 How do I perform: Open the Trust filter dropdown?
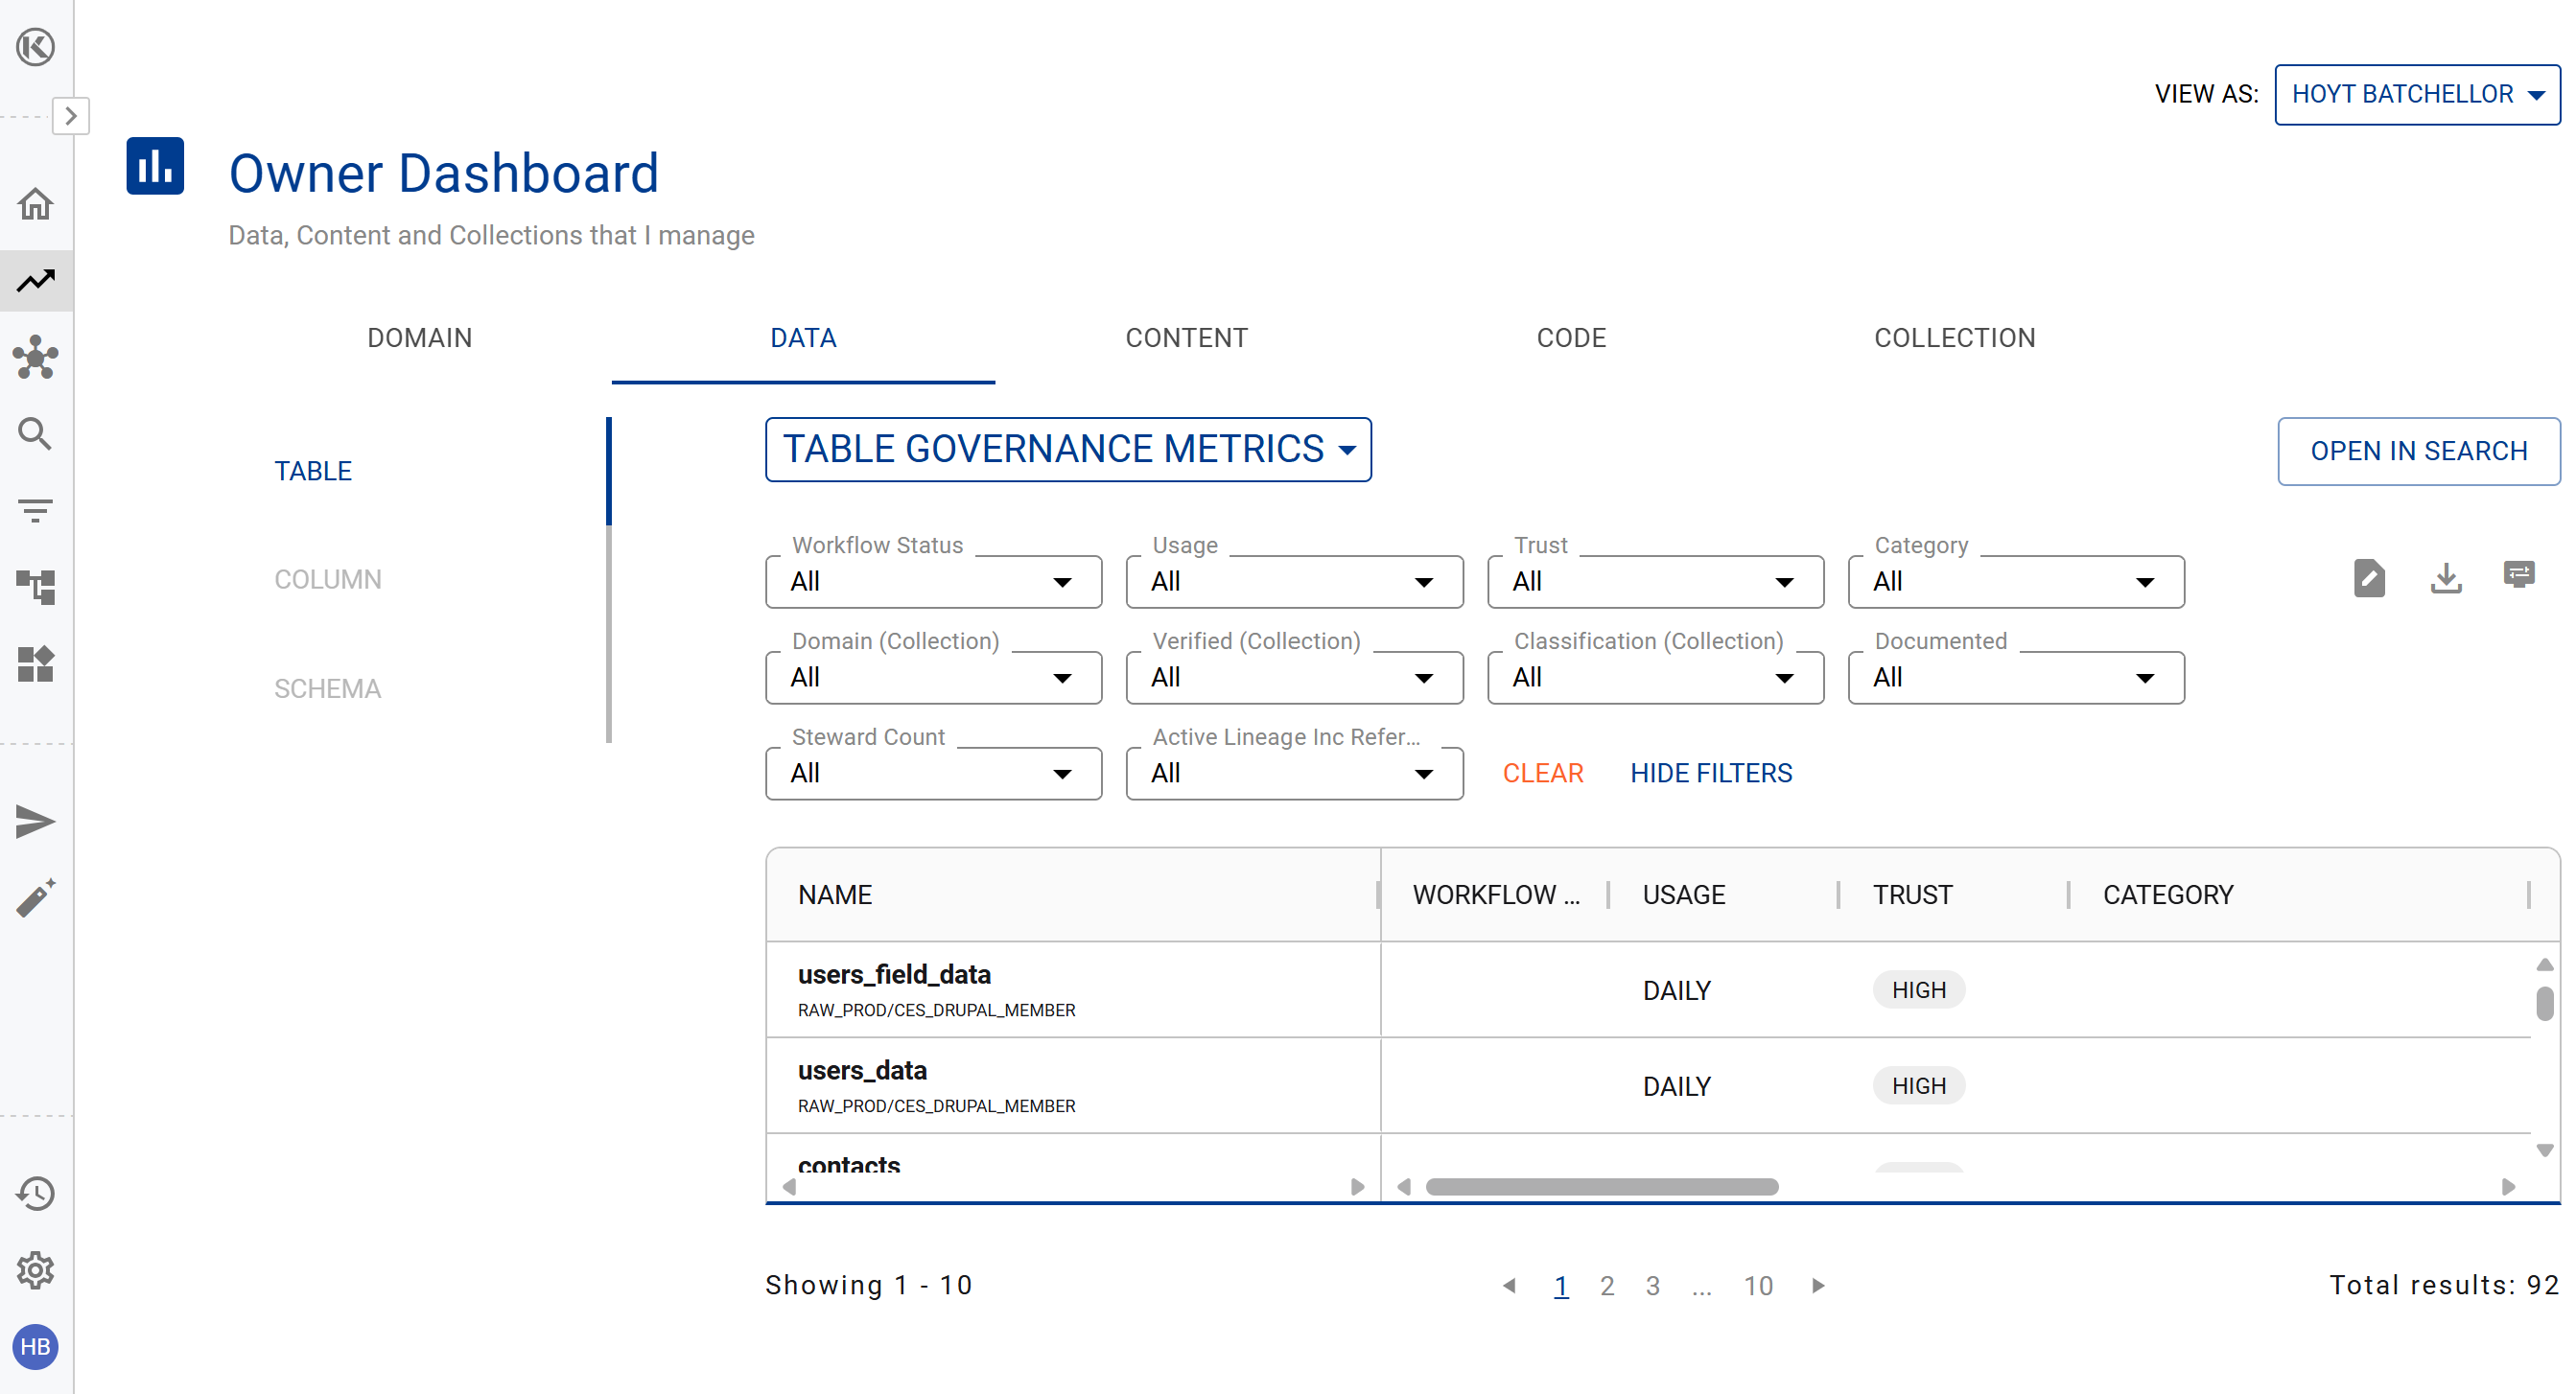click(x=1655, y=582)
